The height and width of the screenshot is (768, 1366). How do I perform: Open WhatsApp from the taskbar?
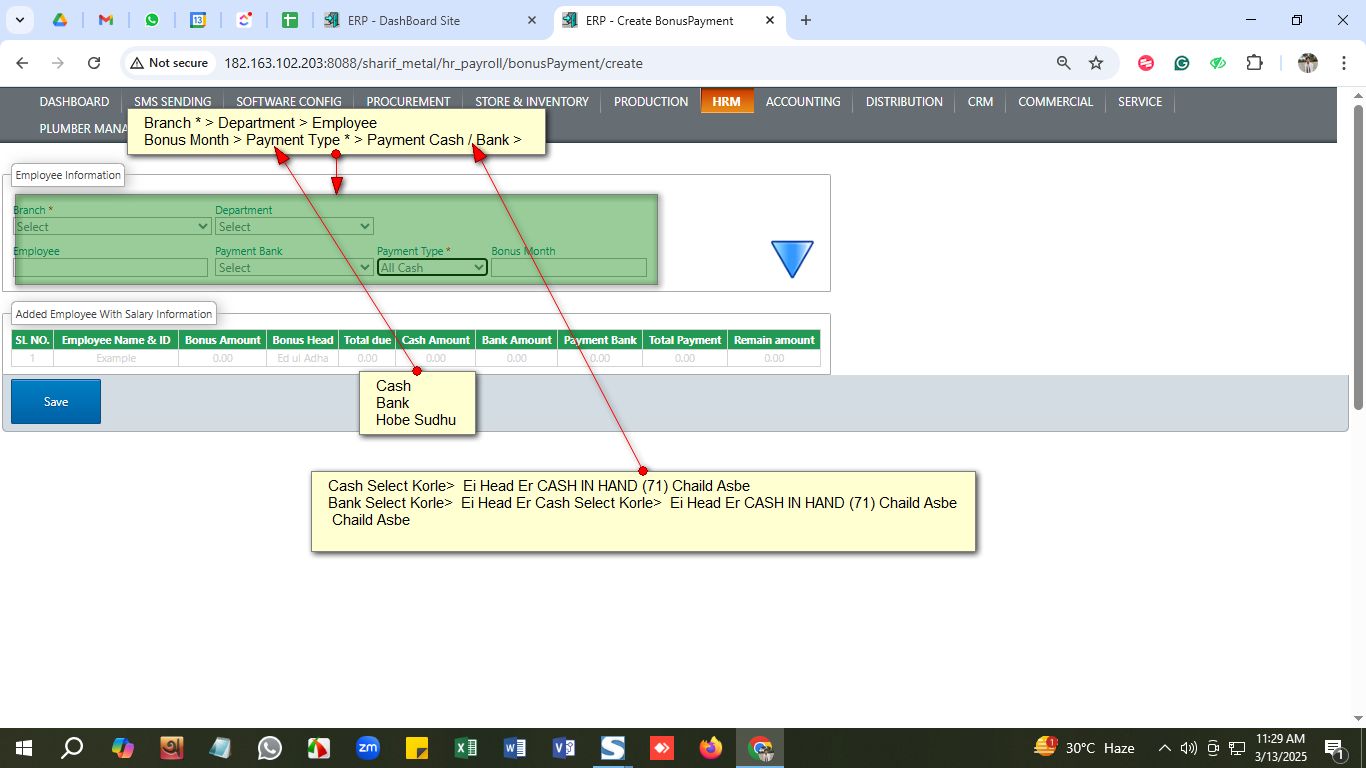(x=269, y=748)
